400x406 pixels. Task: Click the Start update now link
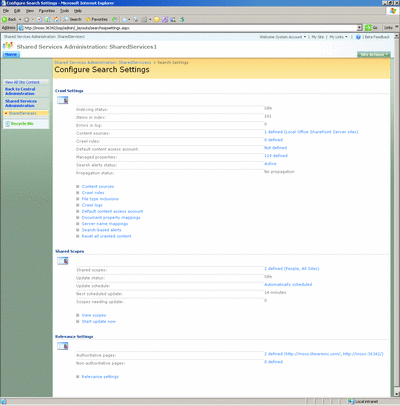click(x=99, y=321)
